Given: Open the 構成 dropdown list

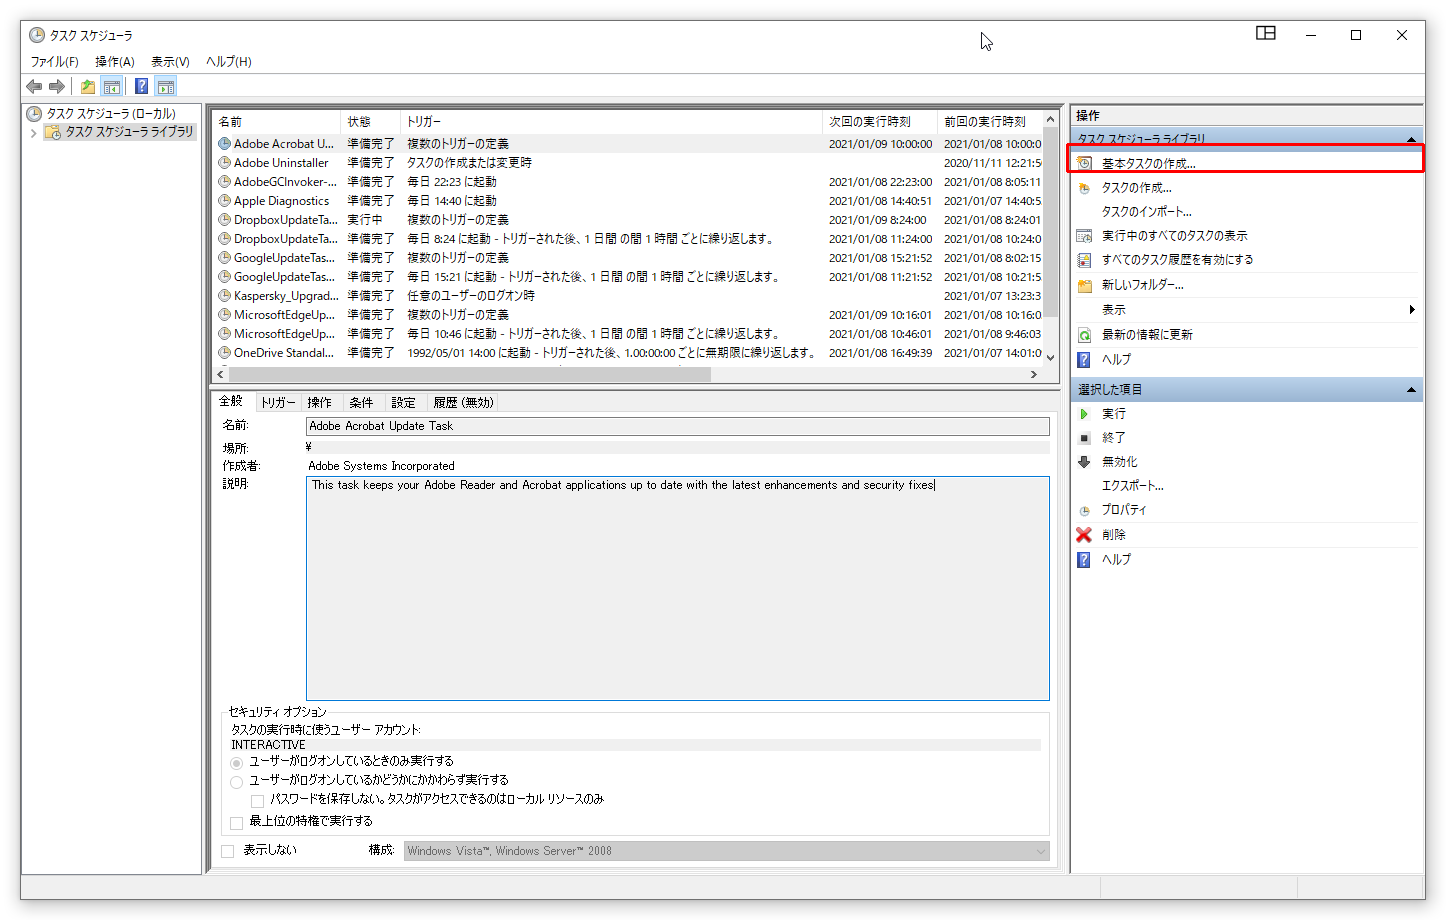Looking at the screenshot, I should pos(1040,852).
